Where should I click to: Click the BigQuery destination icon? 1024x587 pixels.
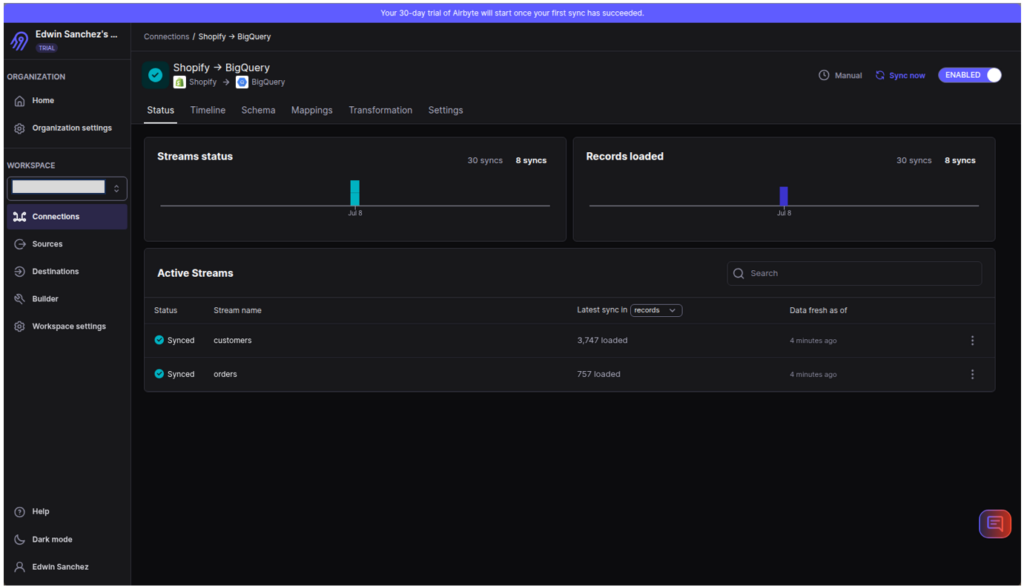[242, 82]
